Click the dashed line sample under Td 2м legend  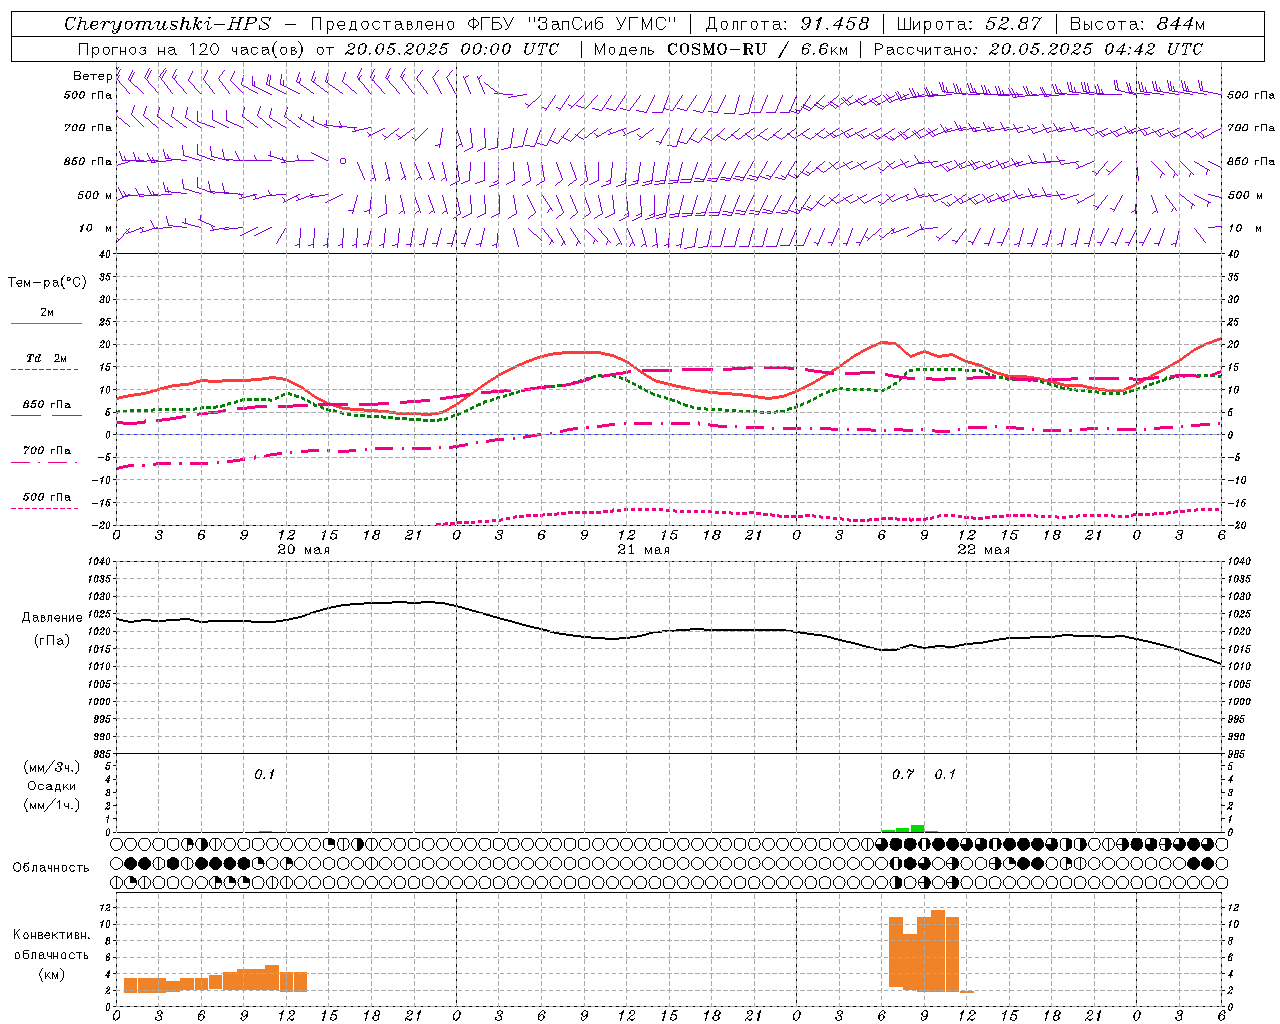pos(46,370)
